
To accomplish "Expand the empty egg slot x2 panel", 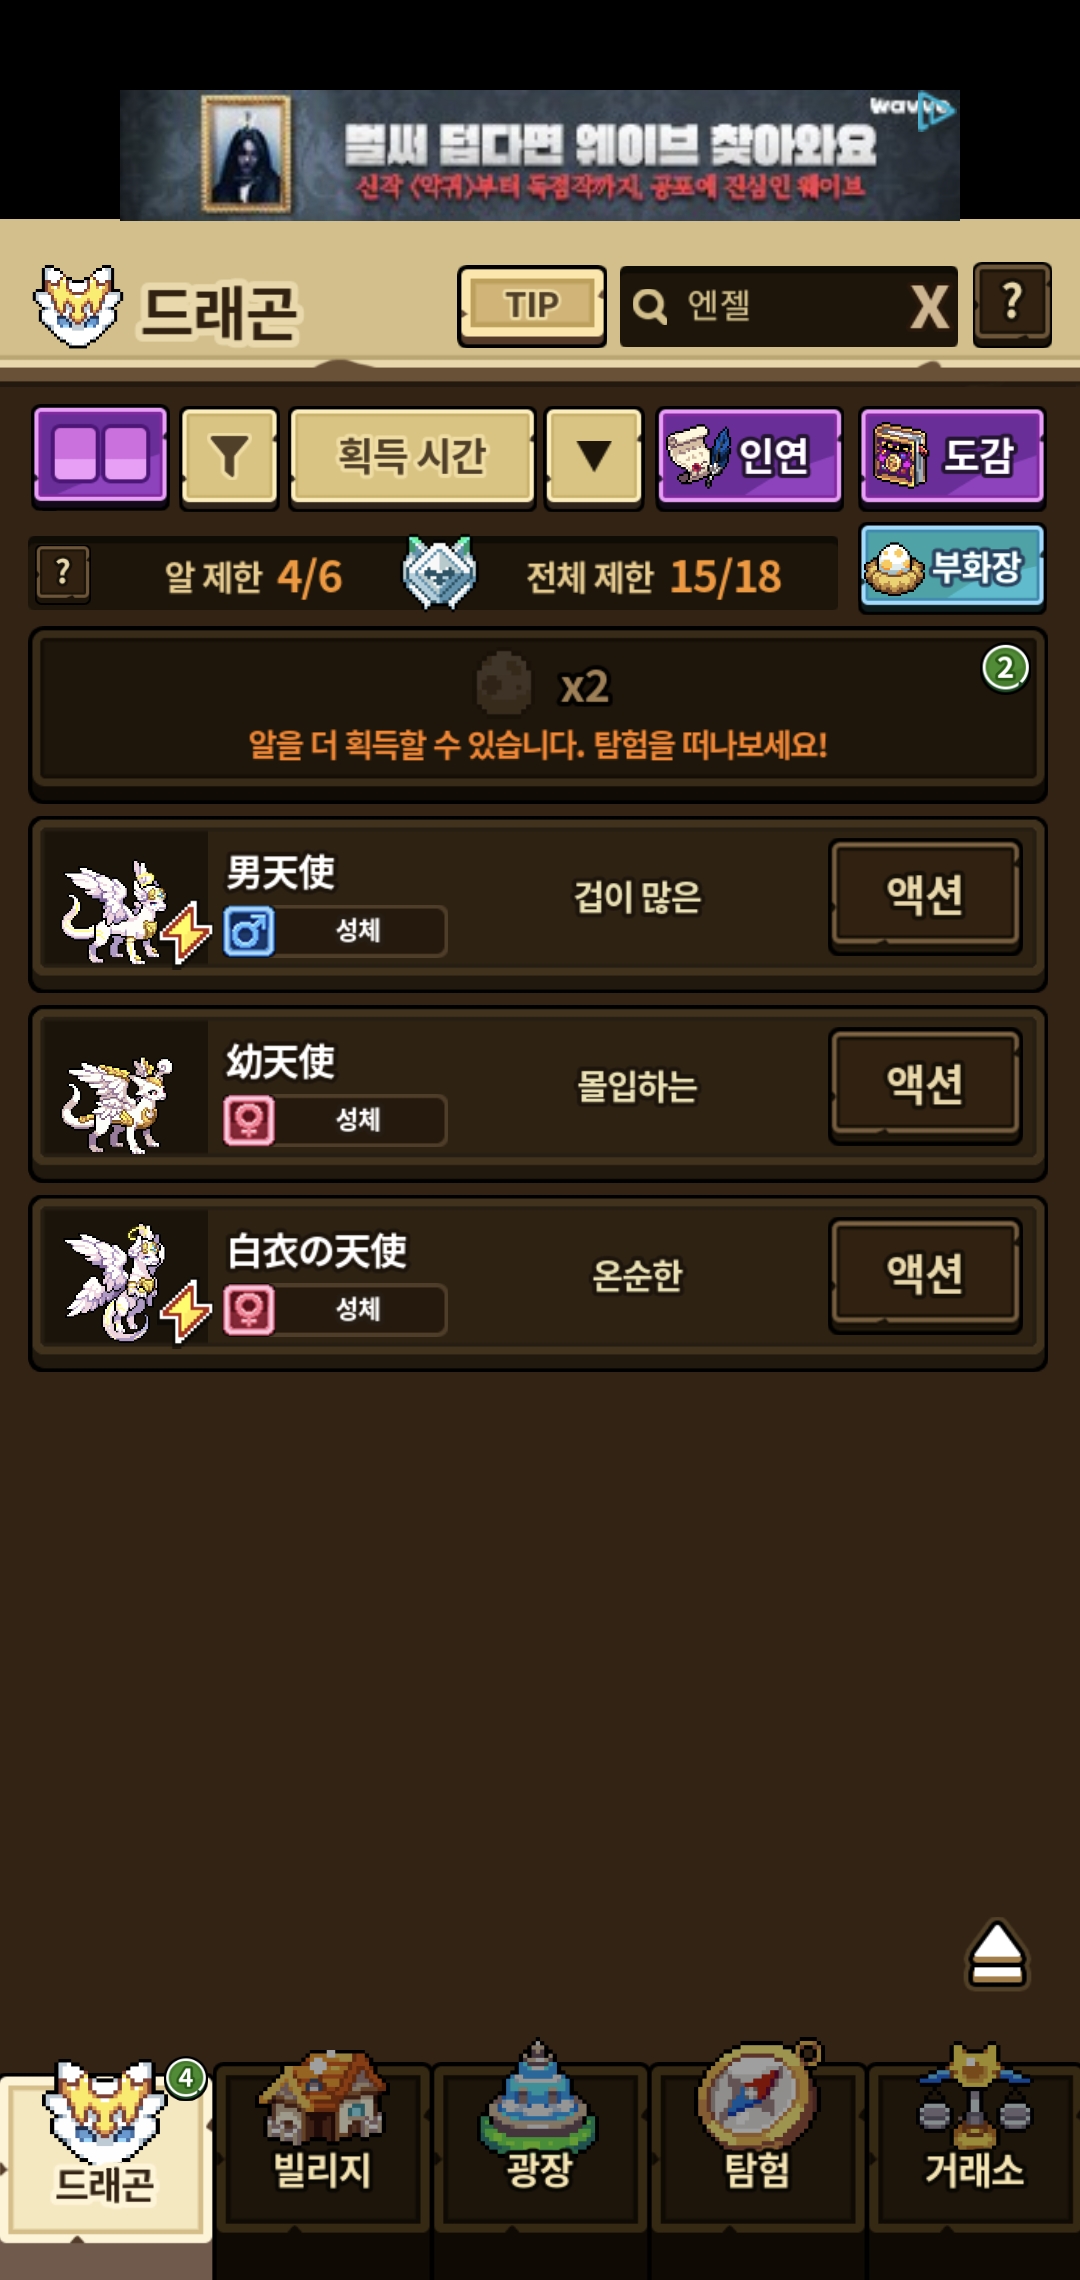I will click(x=538, y=714).
